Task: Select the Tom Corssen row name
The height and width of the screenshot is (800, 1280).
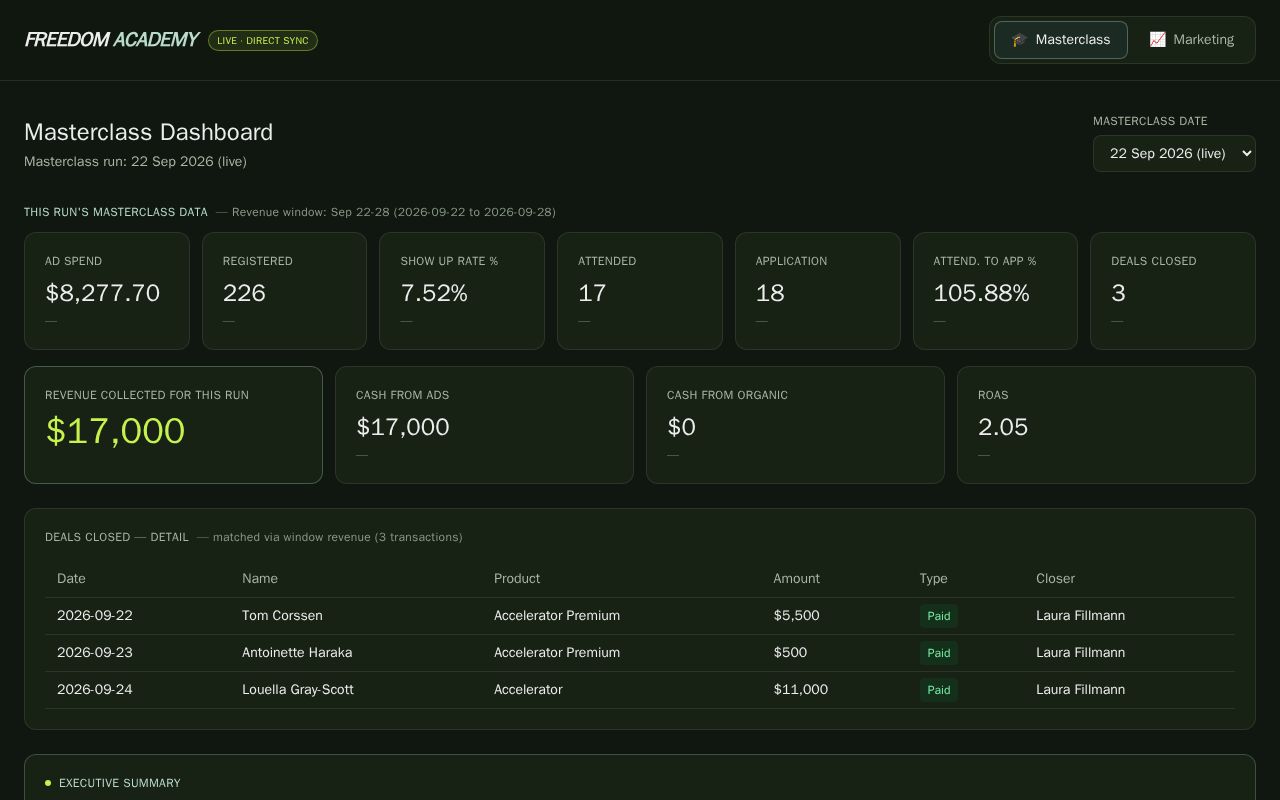Action: [282, 616]
